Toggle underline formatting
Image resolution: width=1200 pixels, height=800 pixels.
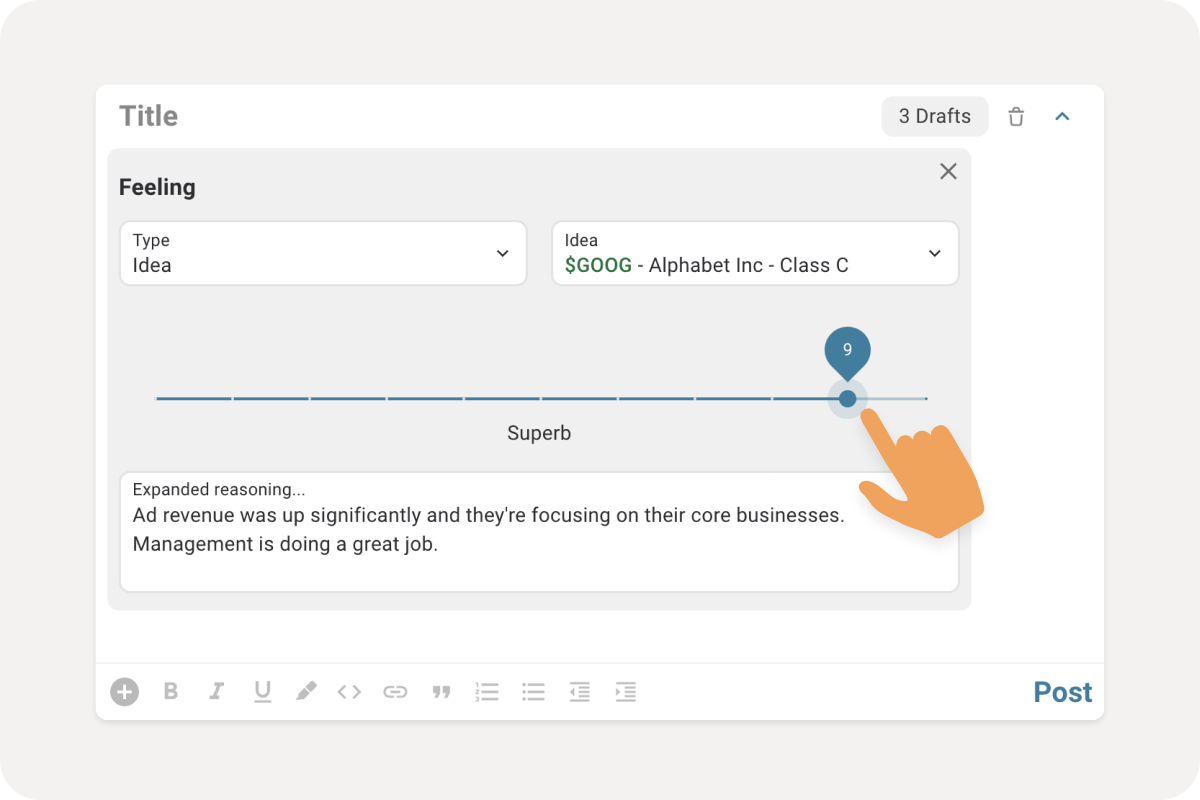262,691
